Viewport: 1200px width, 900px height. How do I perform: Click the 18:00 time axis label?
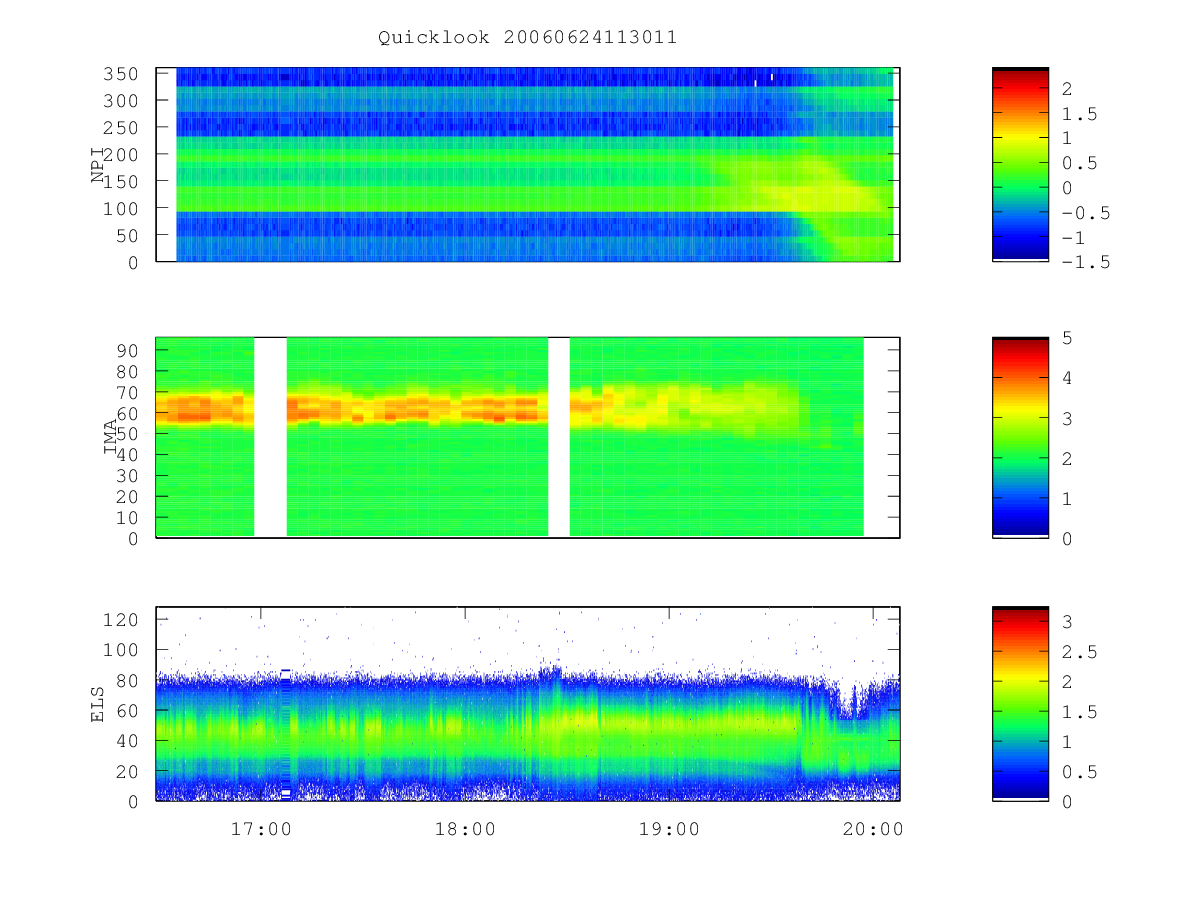465,829
